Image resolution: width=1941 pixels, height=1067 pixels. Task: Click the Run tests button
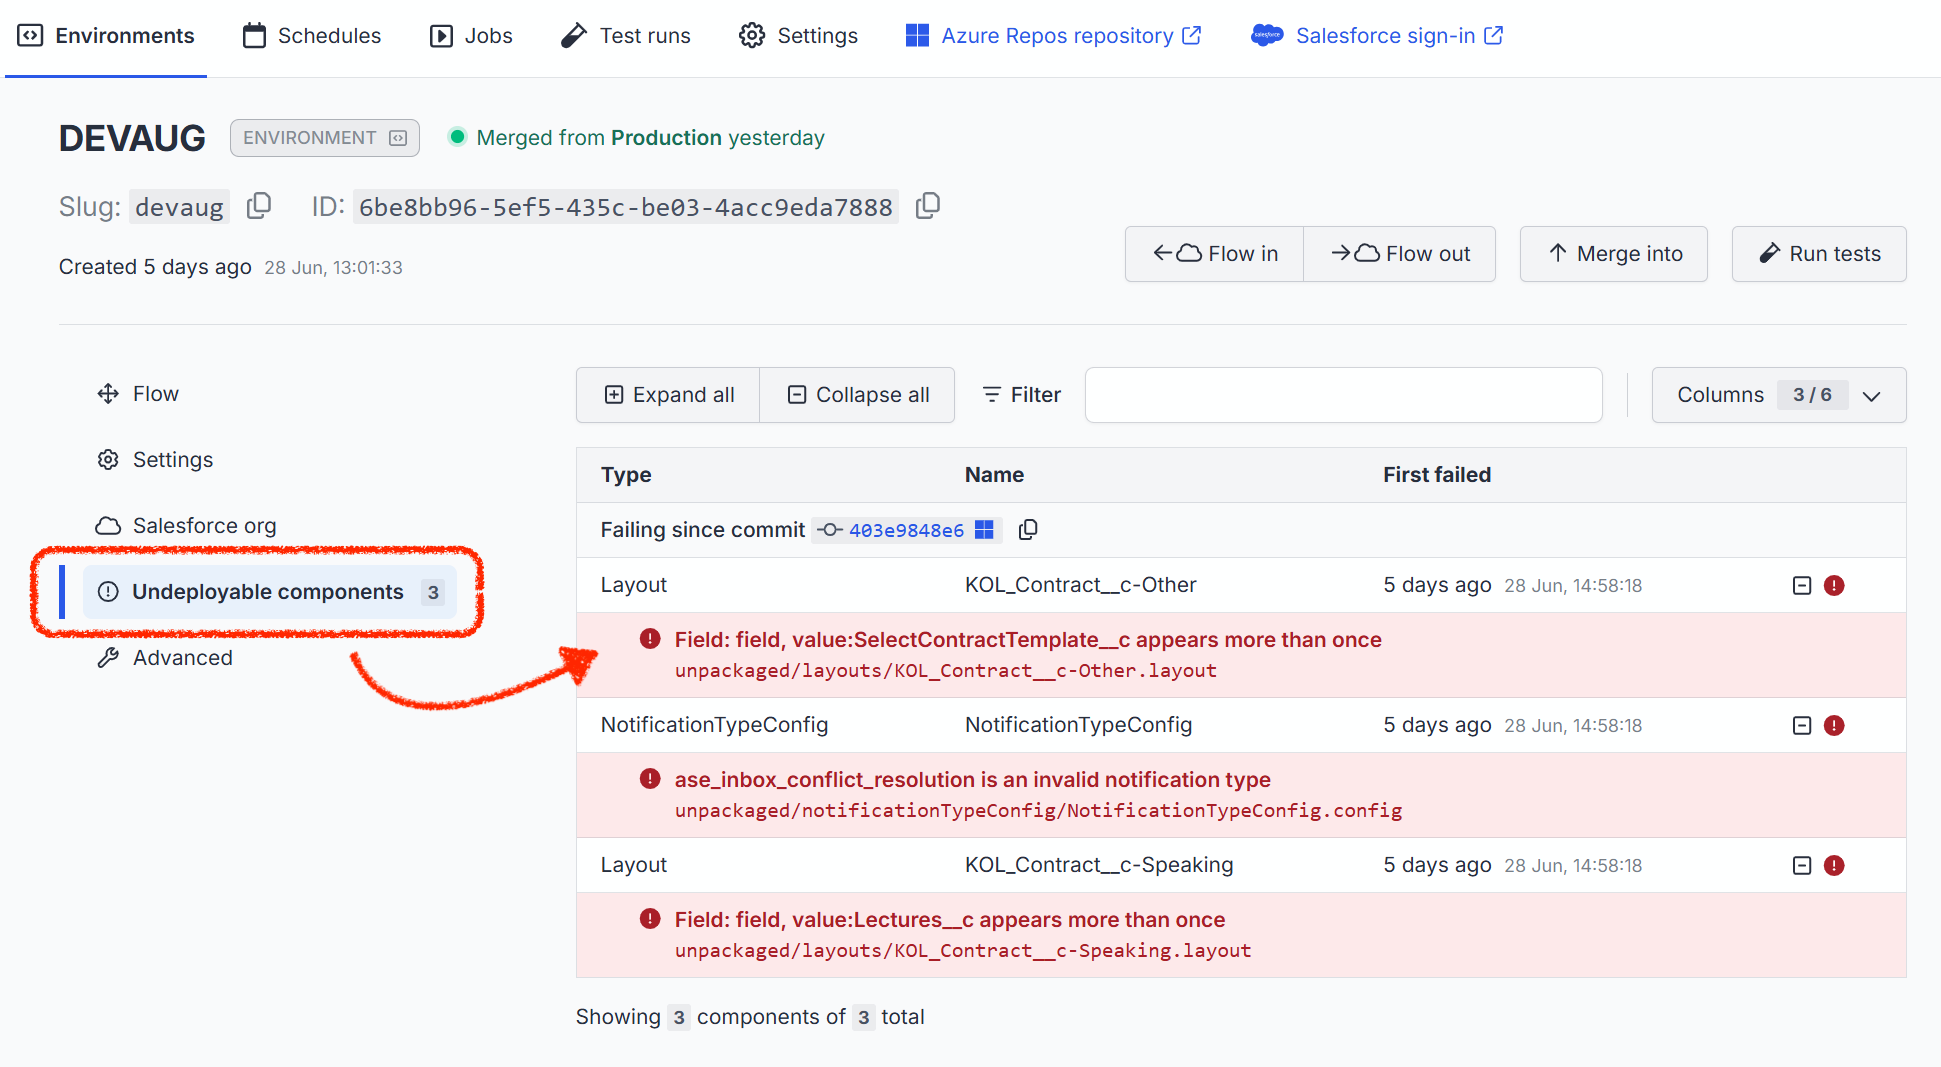click(x=1819, y=254)
